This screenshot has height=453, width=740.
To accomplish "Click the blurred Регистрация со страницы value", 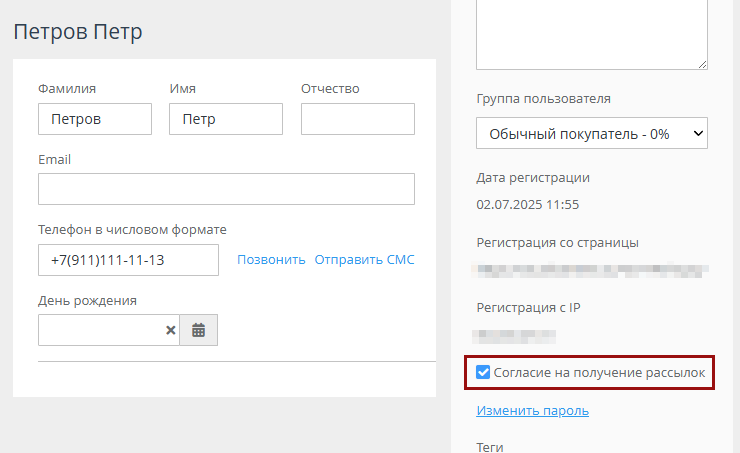I will pyautogui.click(x=592, y=269).
